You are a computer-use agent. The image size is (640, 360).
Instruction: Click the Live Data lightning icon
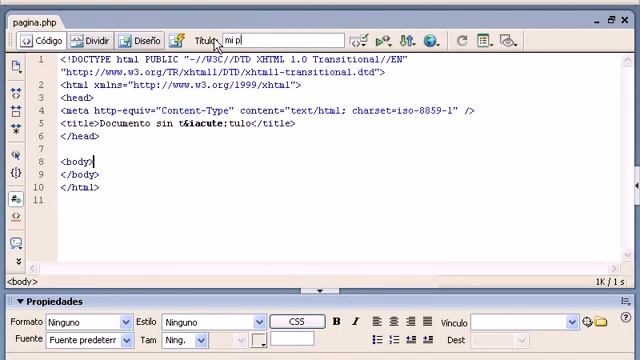click(x=177, y=40)
